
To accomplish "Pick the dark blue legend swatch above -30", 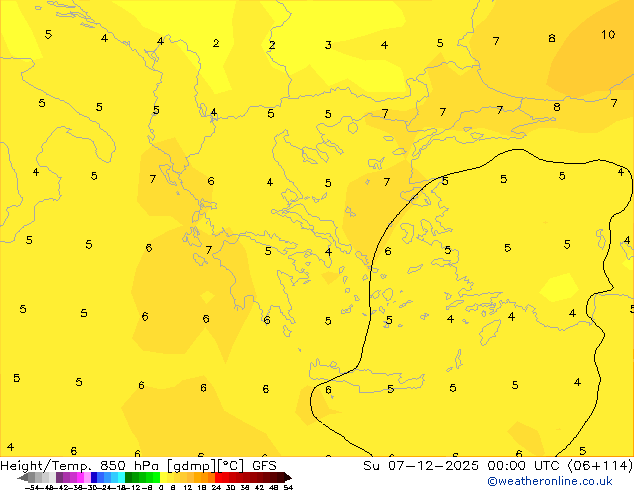I will (x=94, y=478).
